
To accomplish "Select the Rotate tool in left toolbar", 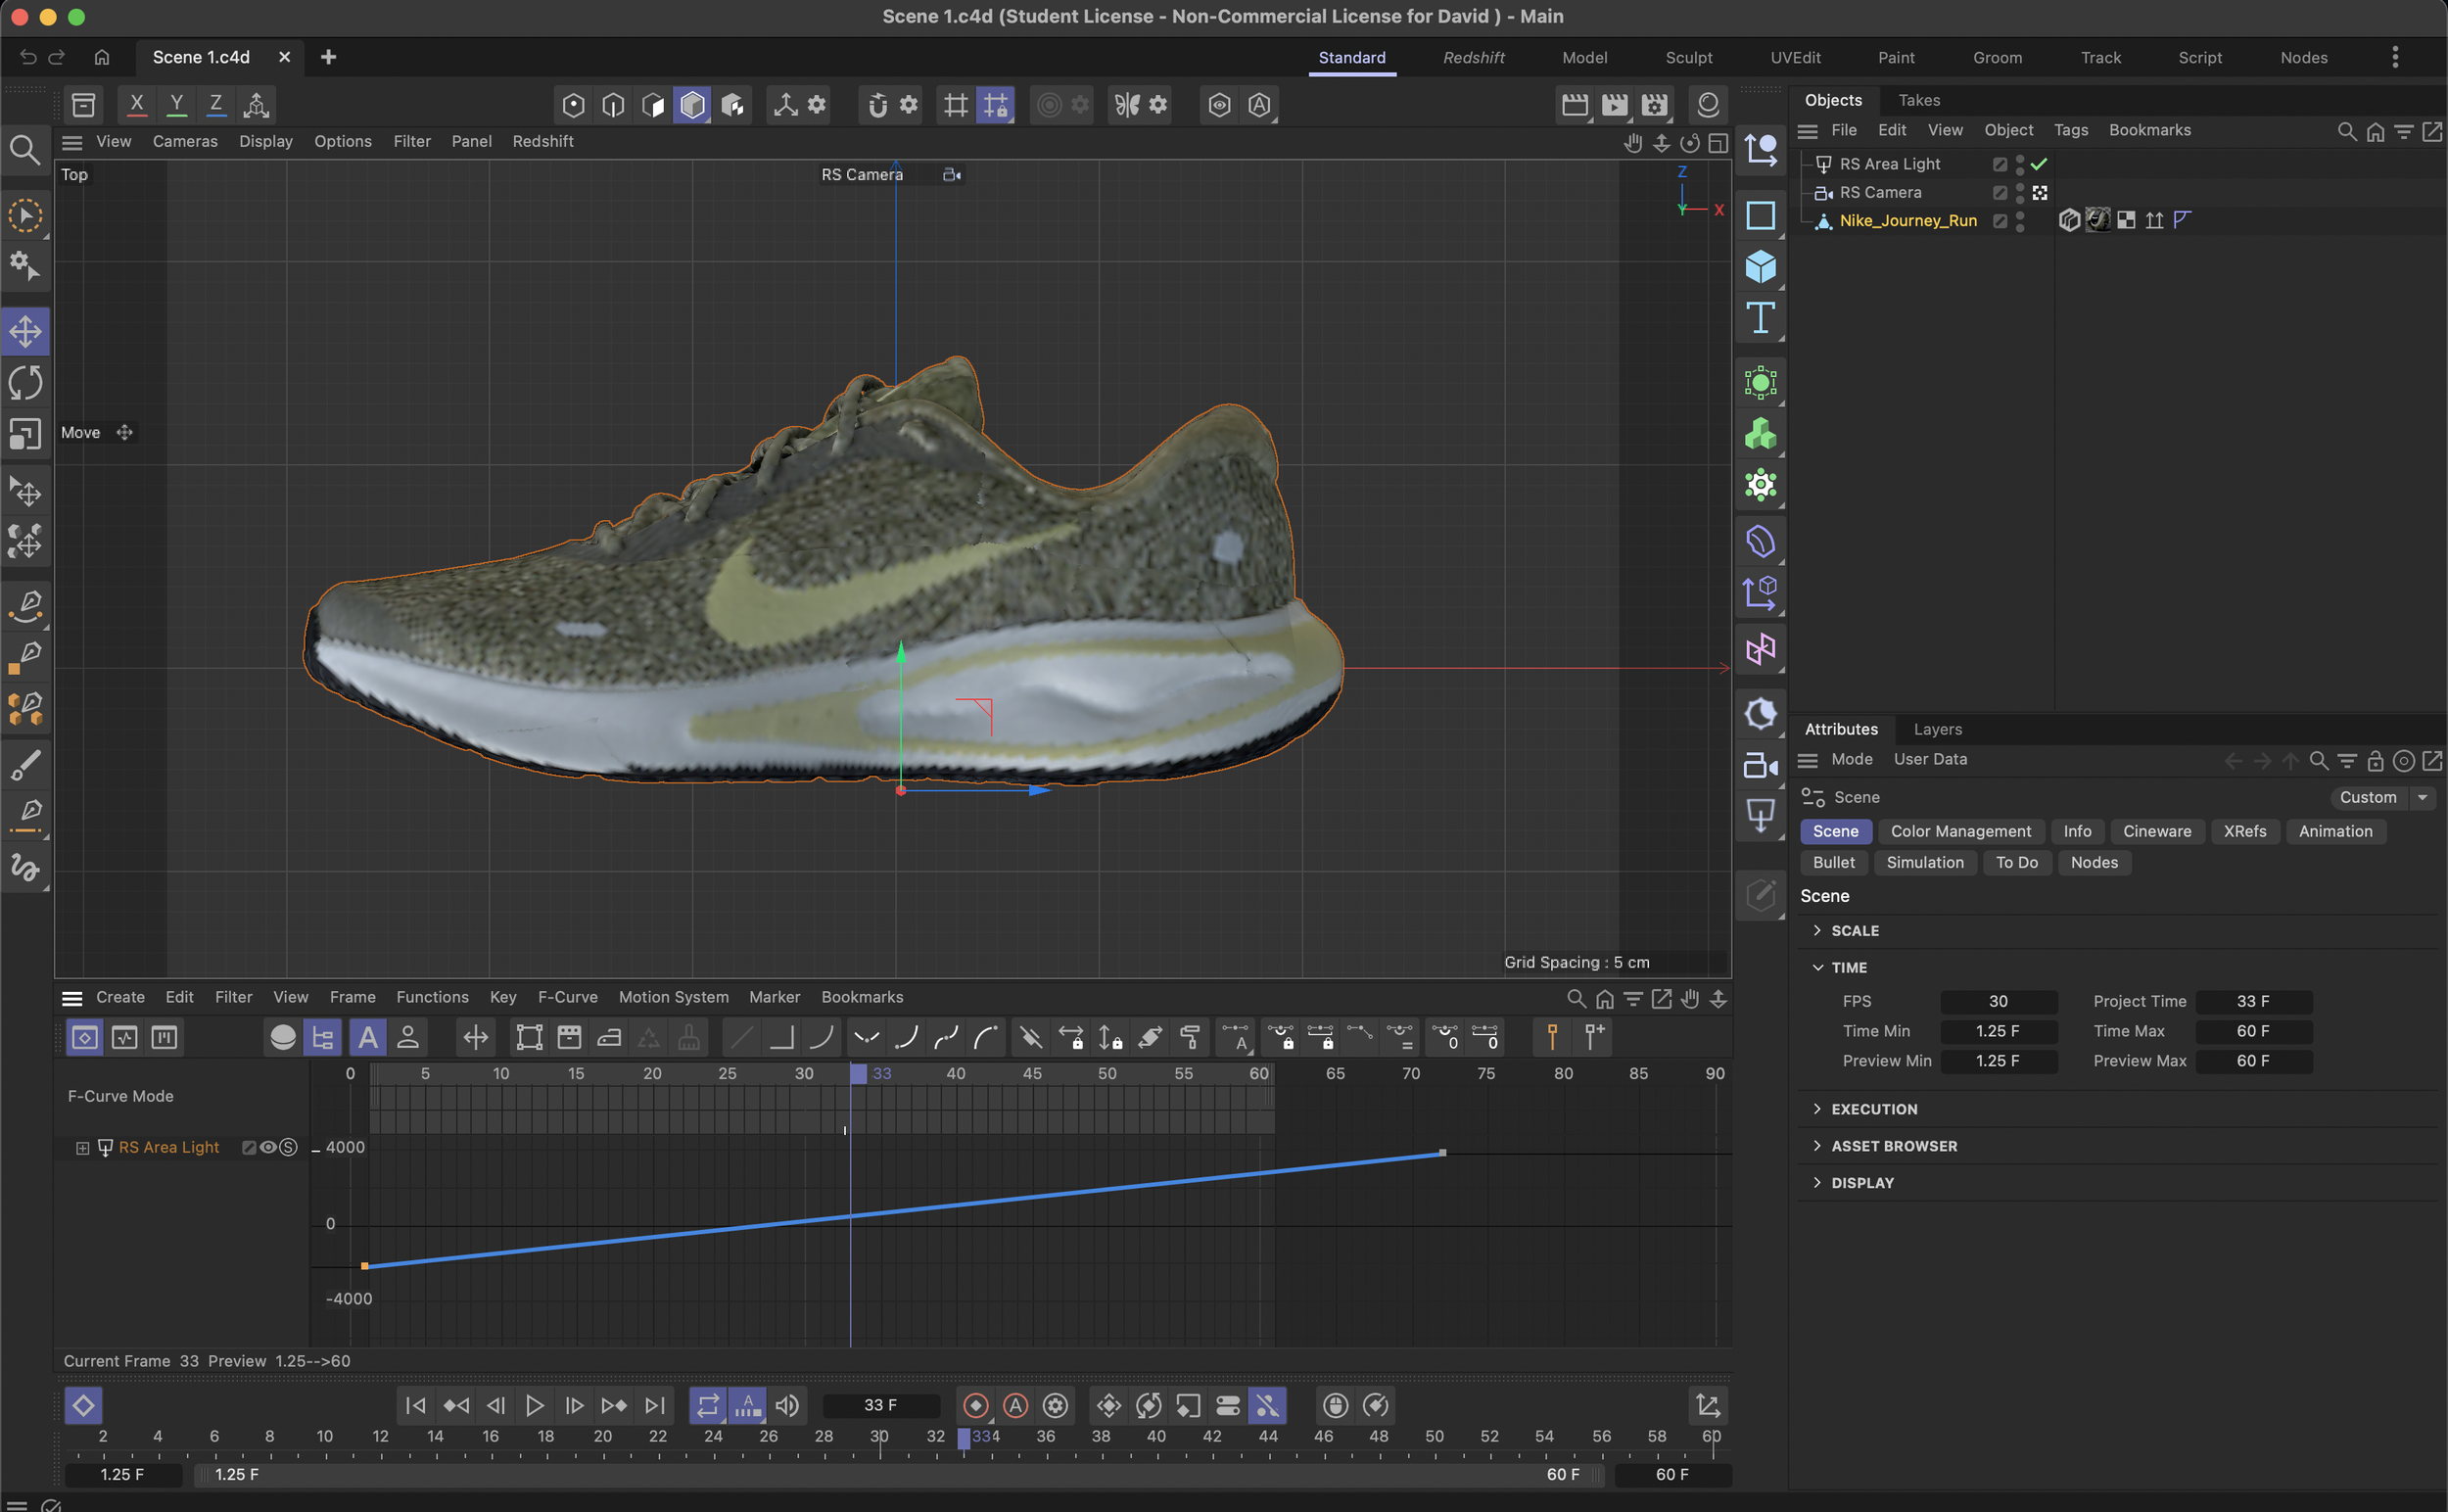I will [x=26, y=383].
